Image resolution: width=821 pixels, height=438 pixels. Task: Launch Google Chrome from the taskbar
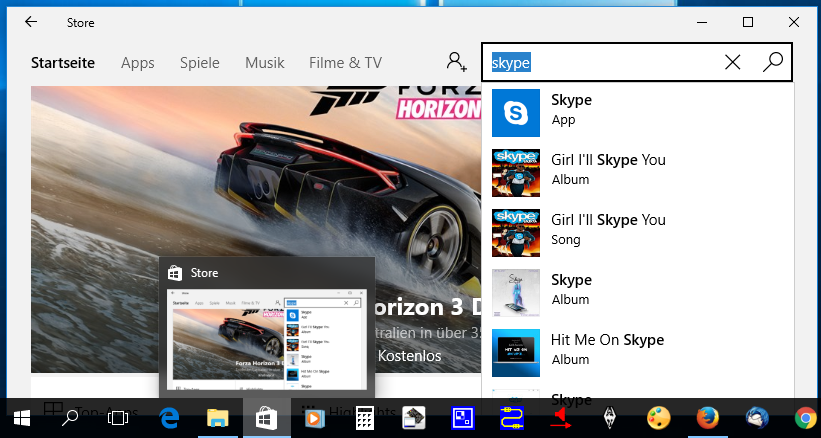(806, 418)
